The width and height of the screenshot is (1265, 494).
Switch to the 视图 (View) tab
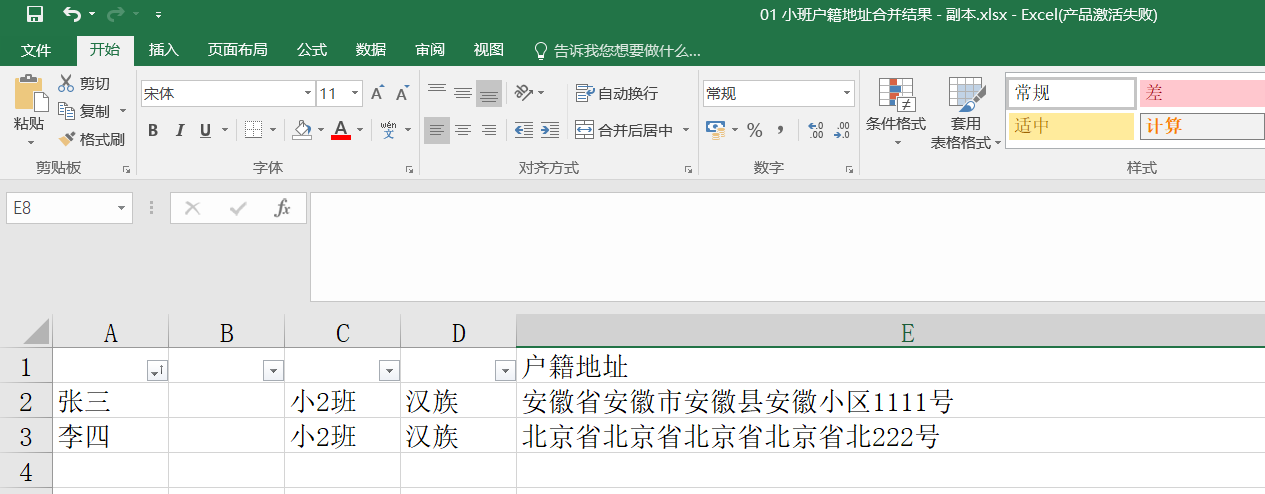click(489, 50)
